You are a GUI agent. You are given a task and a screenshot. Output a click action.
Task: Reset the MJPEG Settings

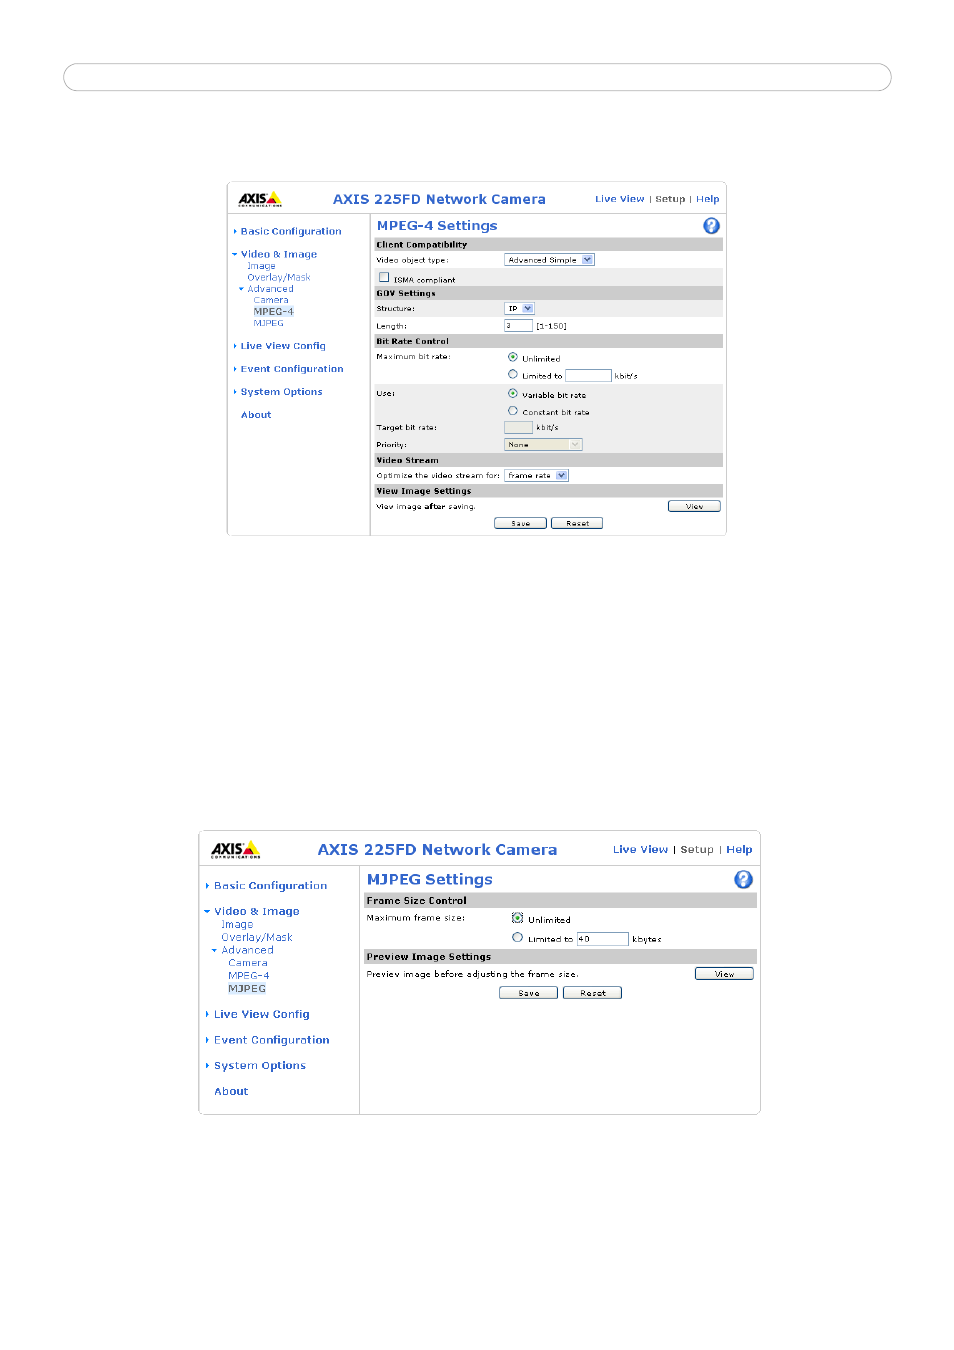593,993
